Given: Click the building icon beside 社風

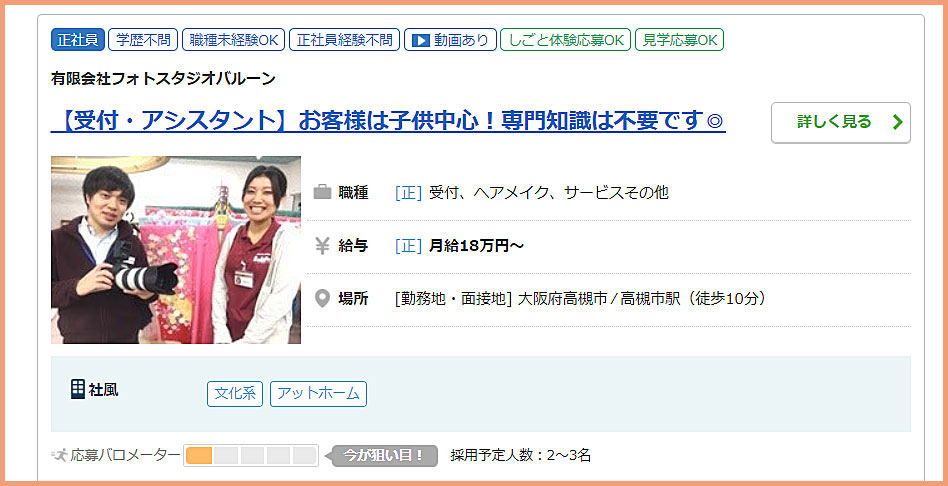Looking at the screenshot, I should click(x=77, y=389).
